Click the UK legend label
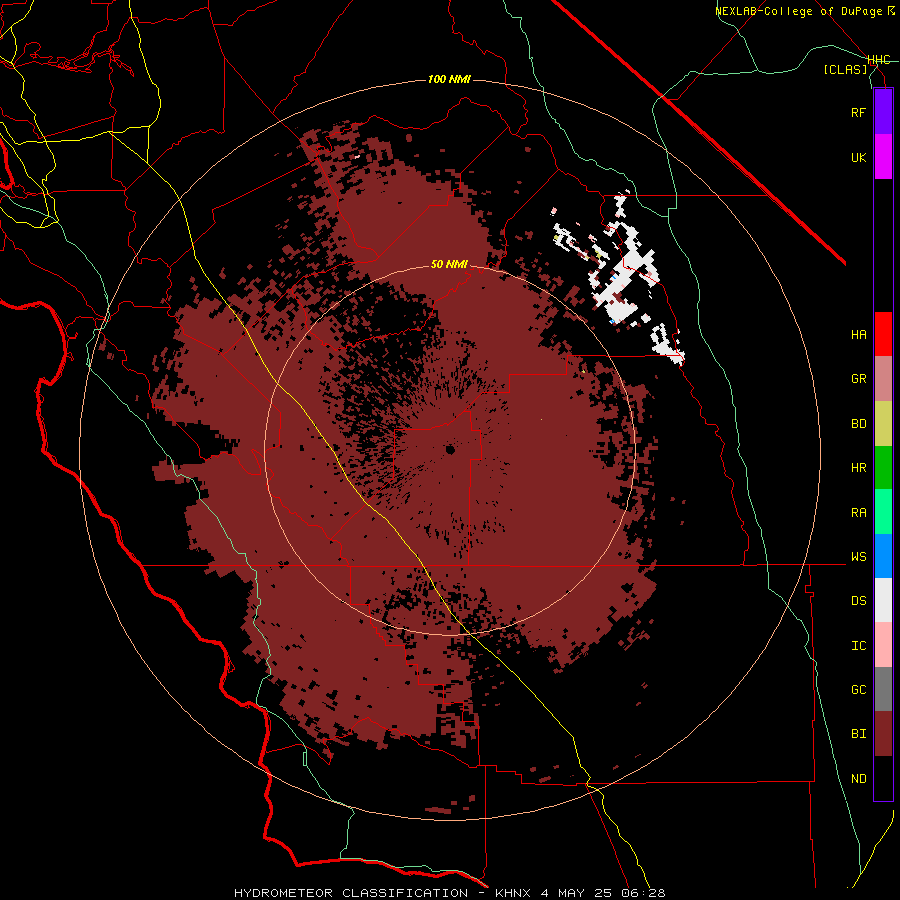Screen dimensions: 900x900 coord(858,158)
